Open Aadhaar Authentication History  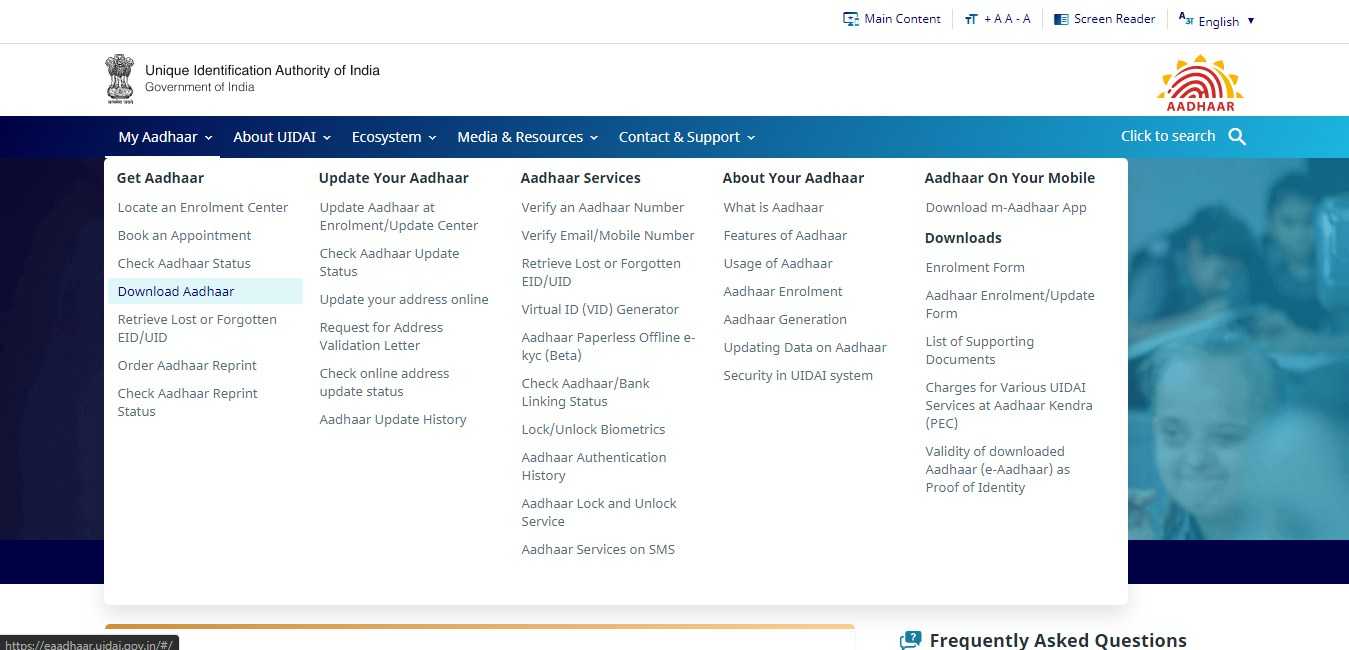pos(594,466)
